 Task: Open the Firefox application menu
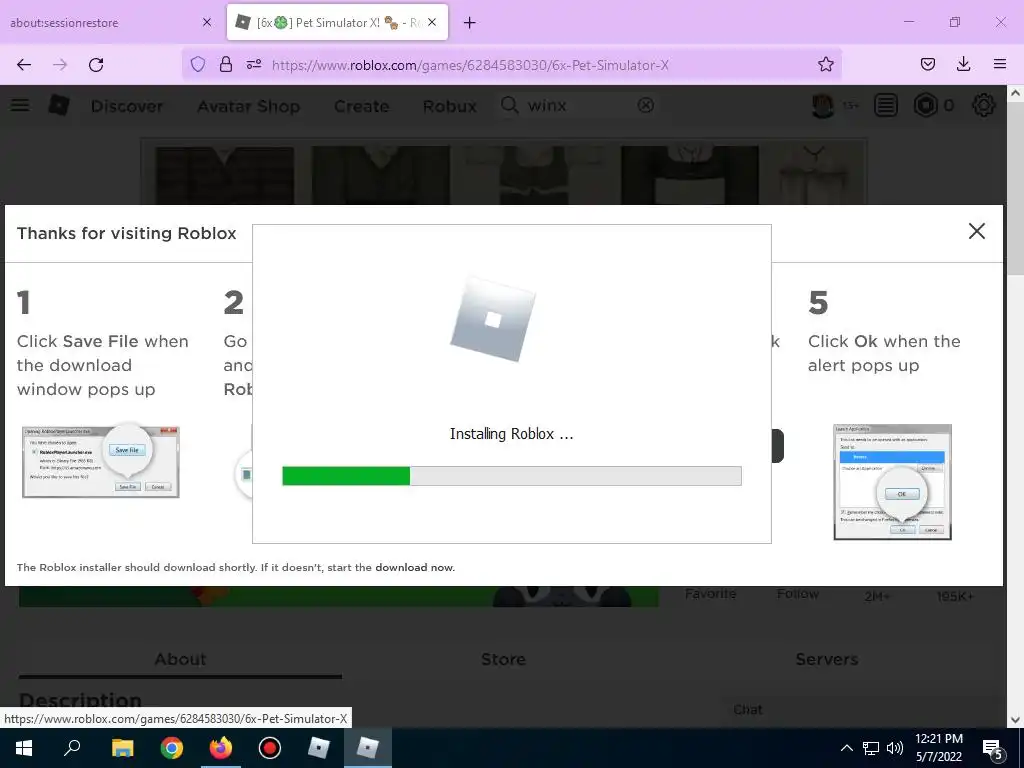tap(999, 64)
